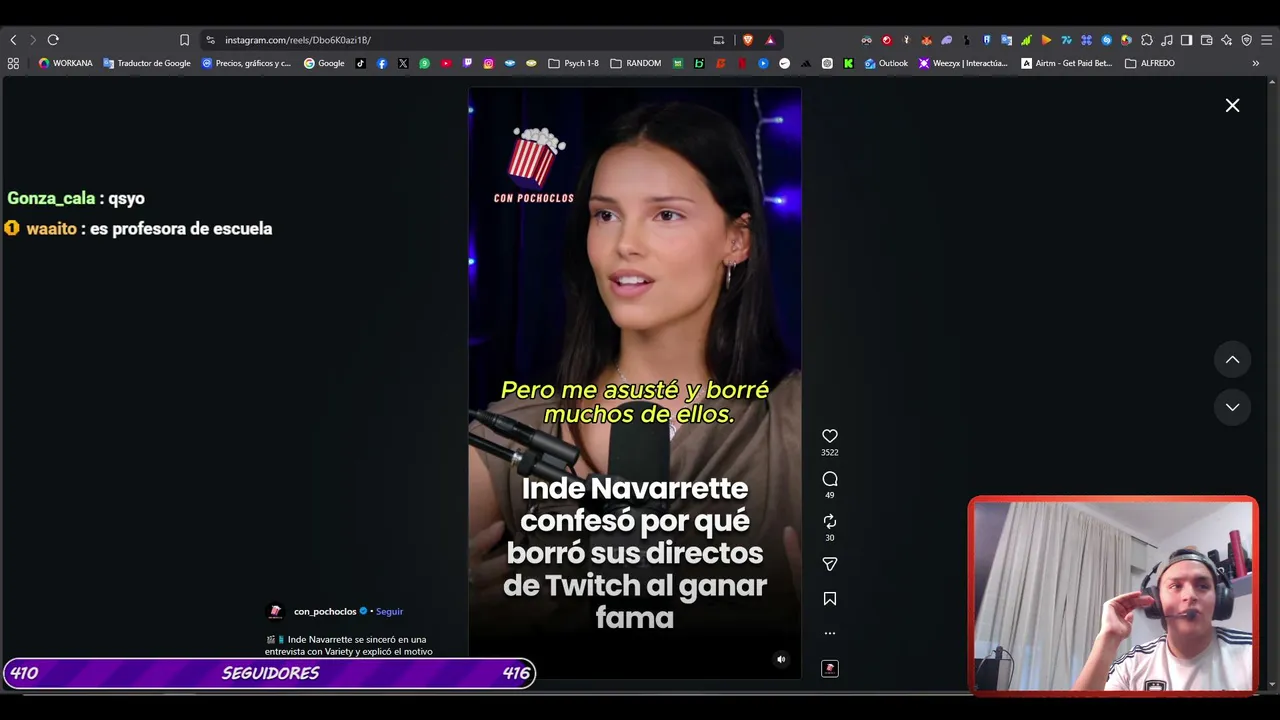Viewport: 1280px width, 720px height.
Task: Click the Inde Navarrette caption text
Action: [x=349, y=645]
